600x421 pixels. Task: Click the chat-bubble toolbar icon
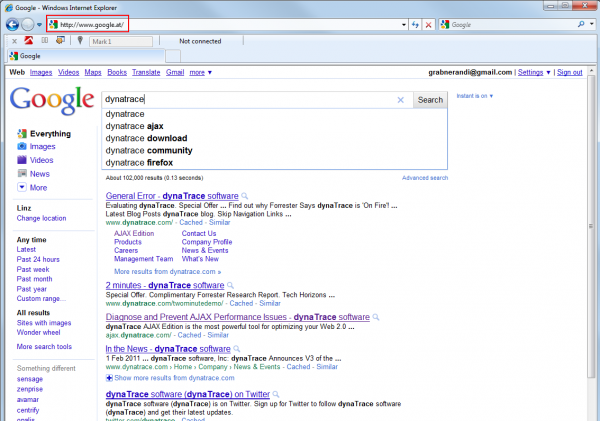60,40
